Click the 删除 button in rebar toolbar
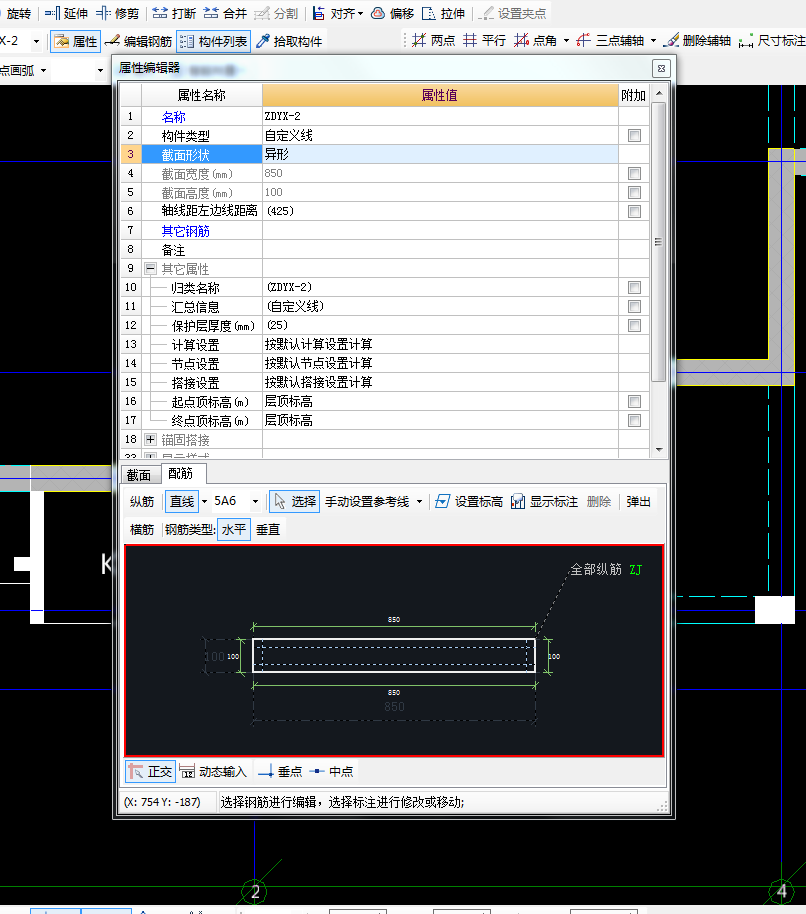The height and width of the screenshot is (914, 806). [x=599, y=501]
